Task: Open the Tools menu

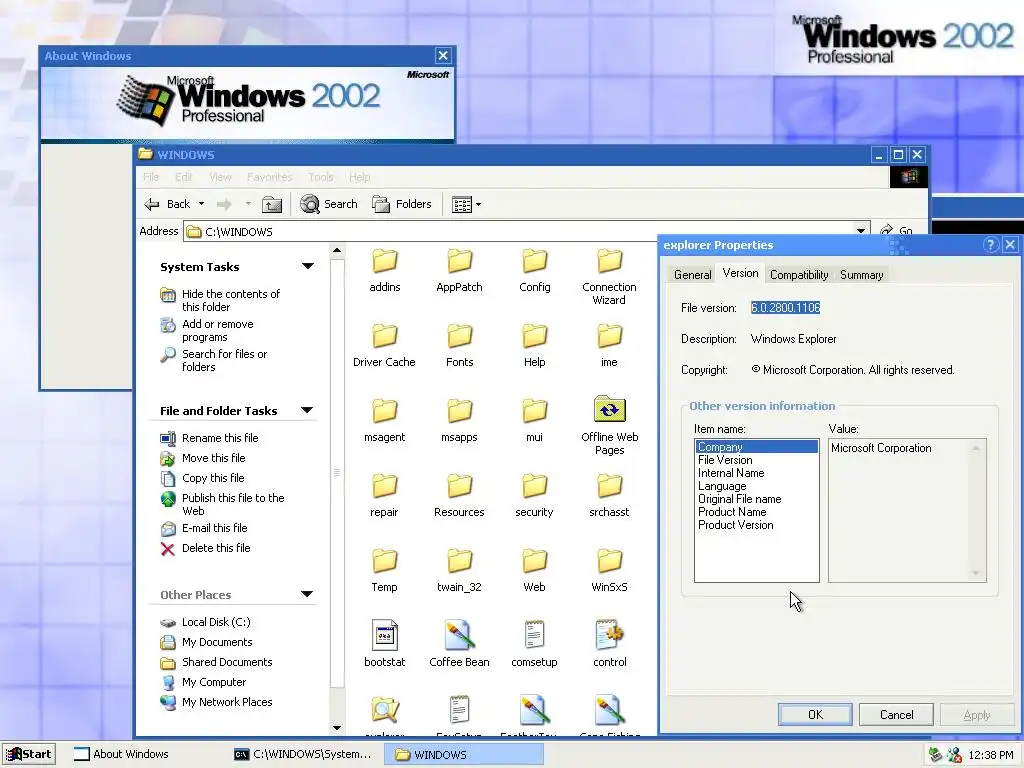Action: [x=321, y=177]
